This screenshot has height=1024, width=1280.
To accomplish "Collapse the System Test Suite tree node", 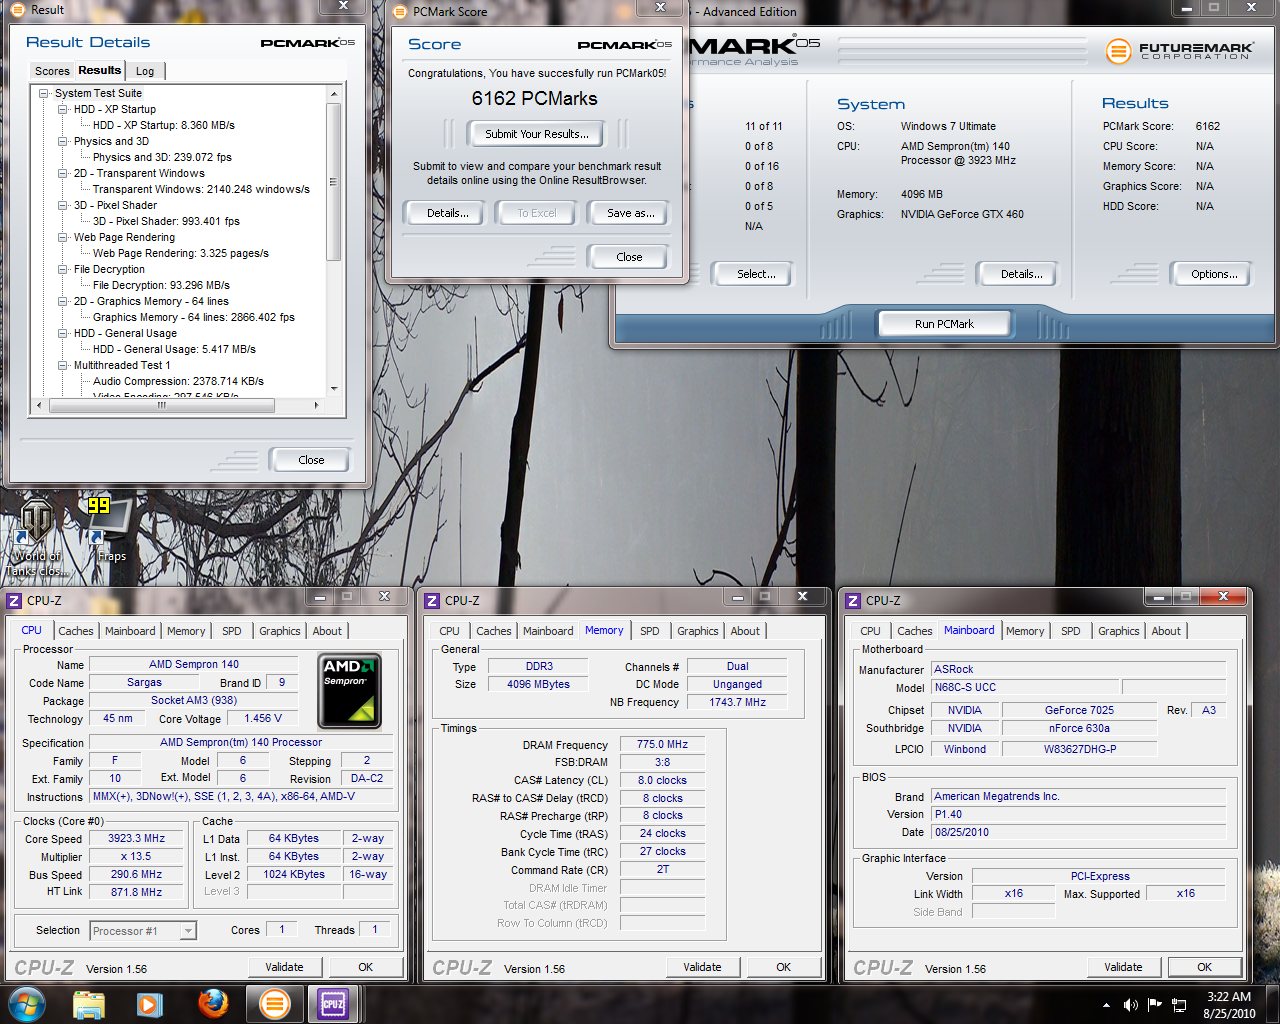I will [x=45, y=93].
